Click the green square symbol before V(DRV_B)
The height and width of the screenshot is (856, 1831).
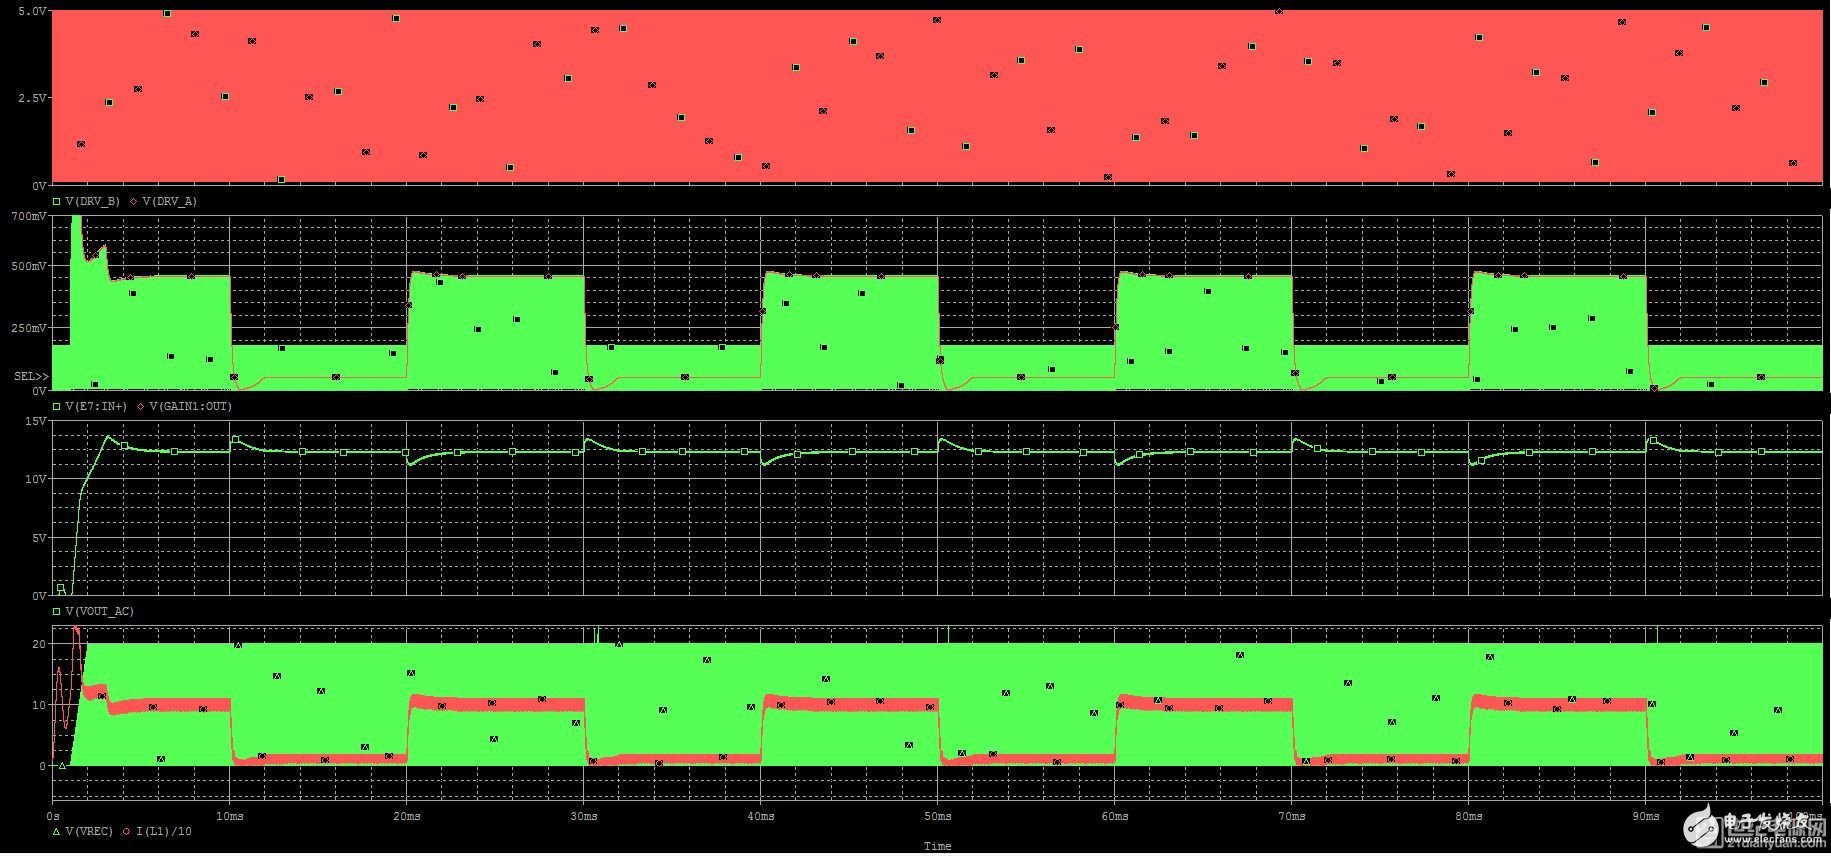click(57, 202)
